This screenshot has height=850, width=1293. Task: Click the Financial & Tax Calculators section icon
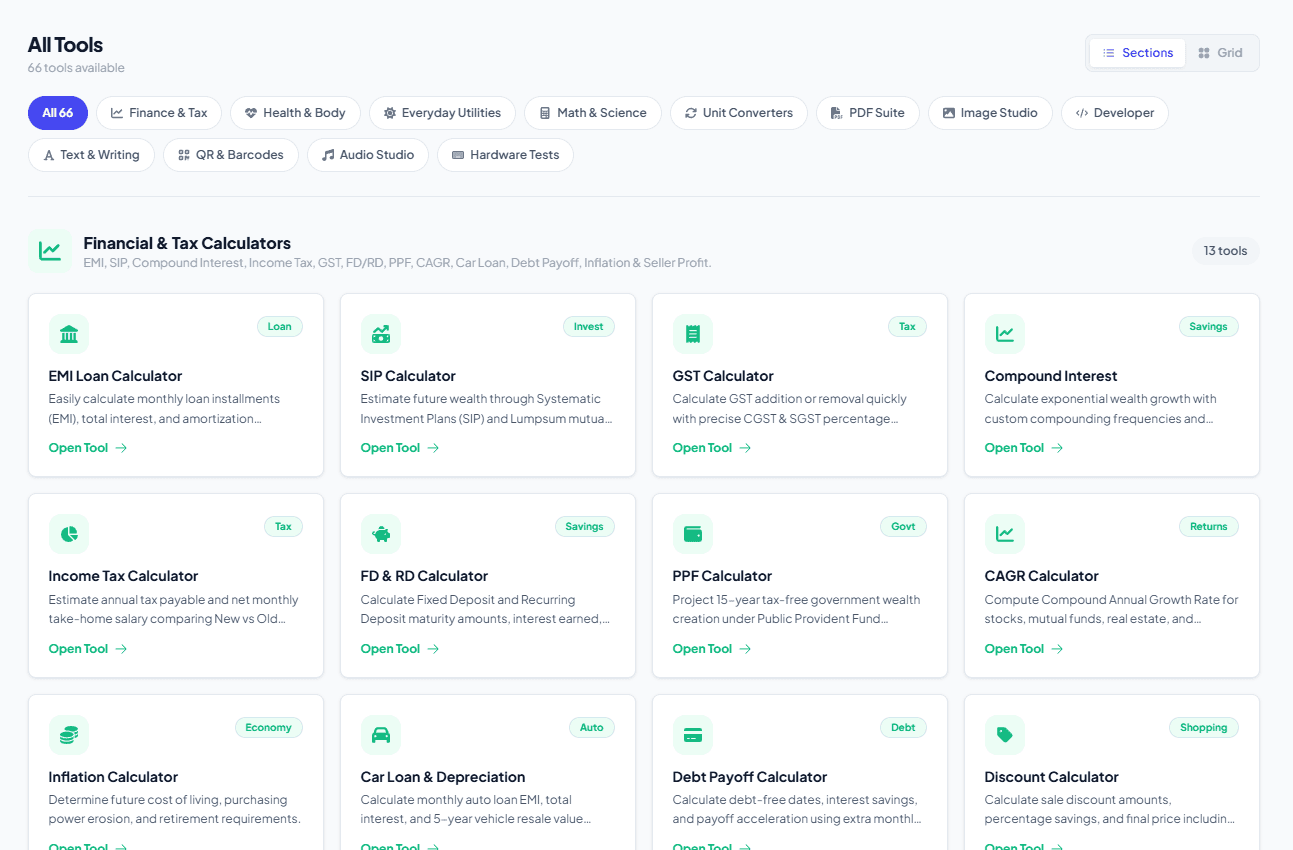point(50,251)
